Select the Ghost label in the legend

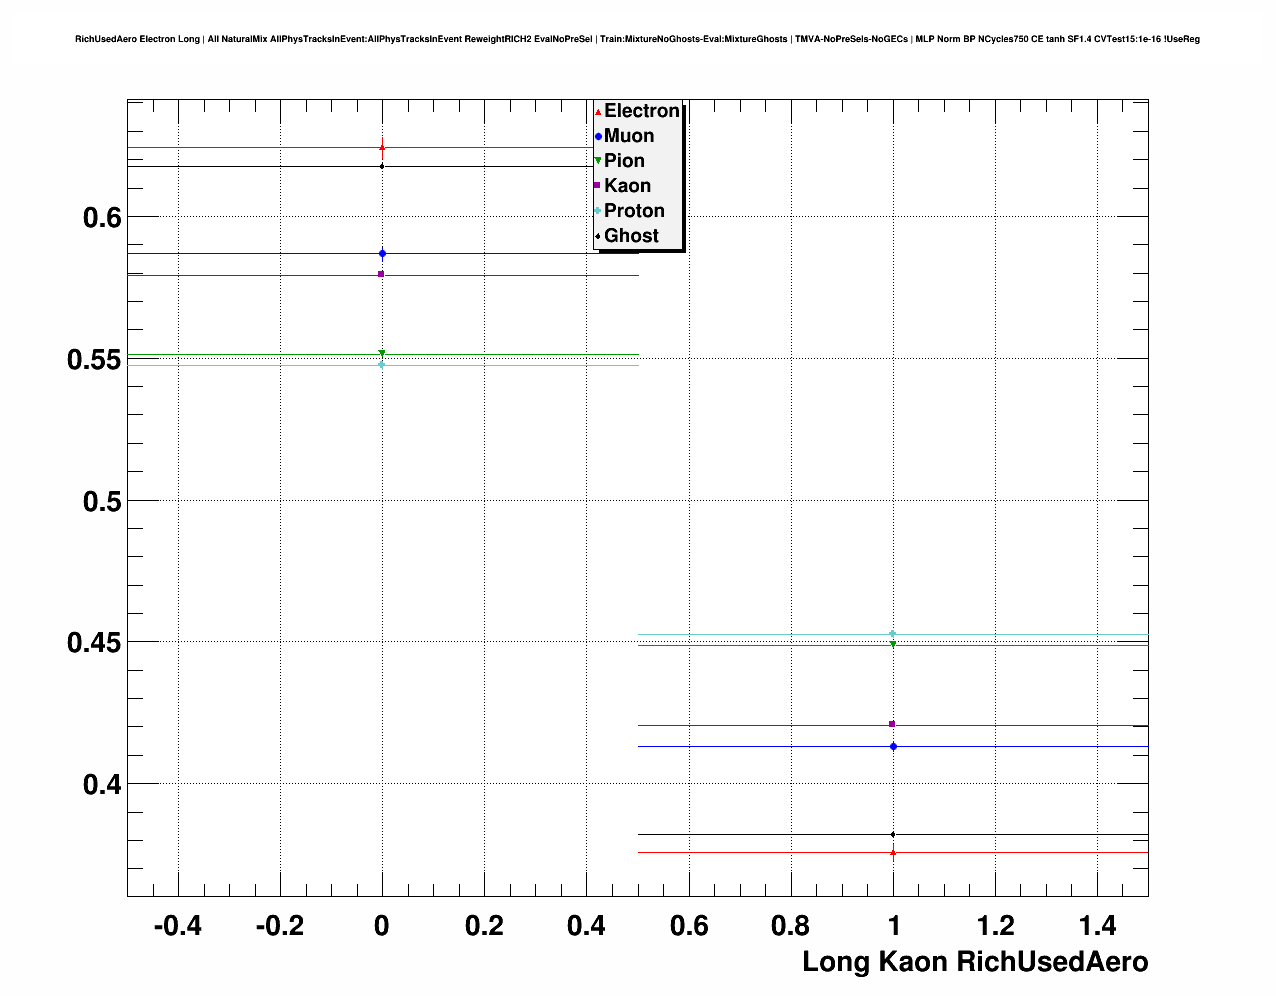pos(631,236)
